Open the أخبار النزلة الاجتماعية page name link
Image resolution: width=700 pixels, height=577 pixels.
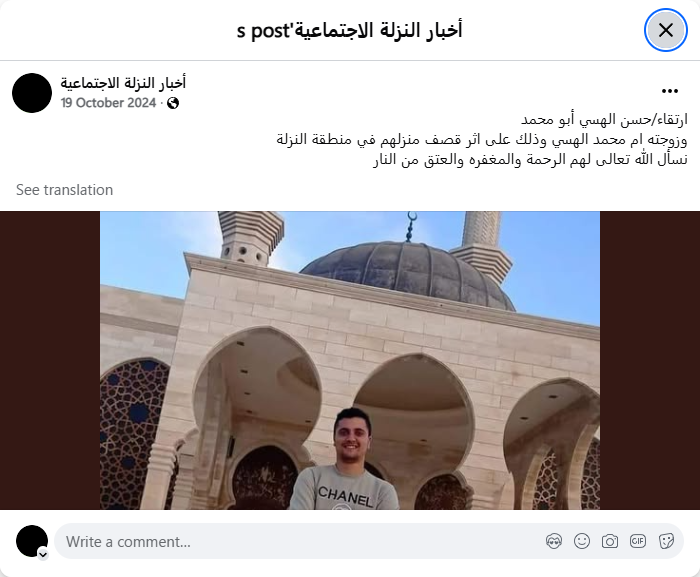[x=123, y=83]
